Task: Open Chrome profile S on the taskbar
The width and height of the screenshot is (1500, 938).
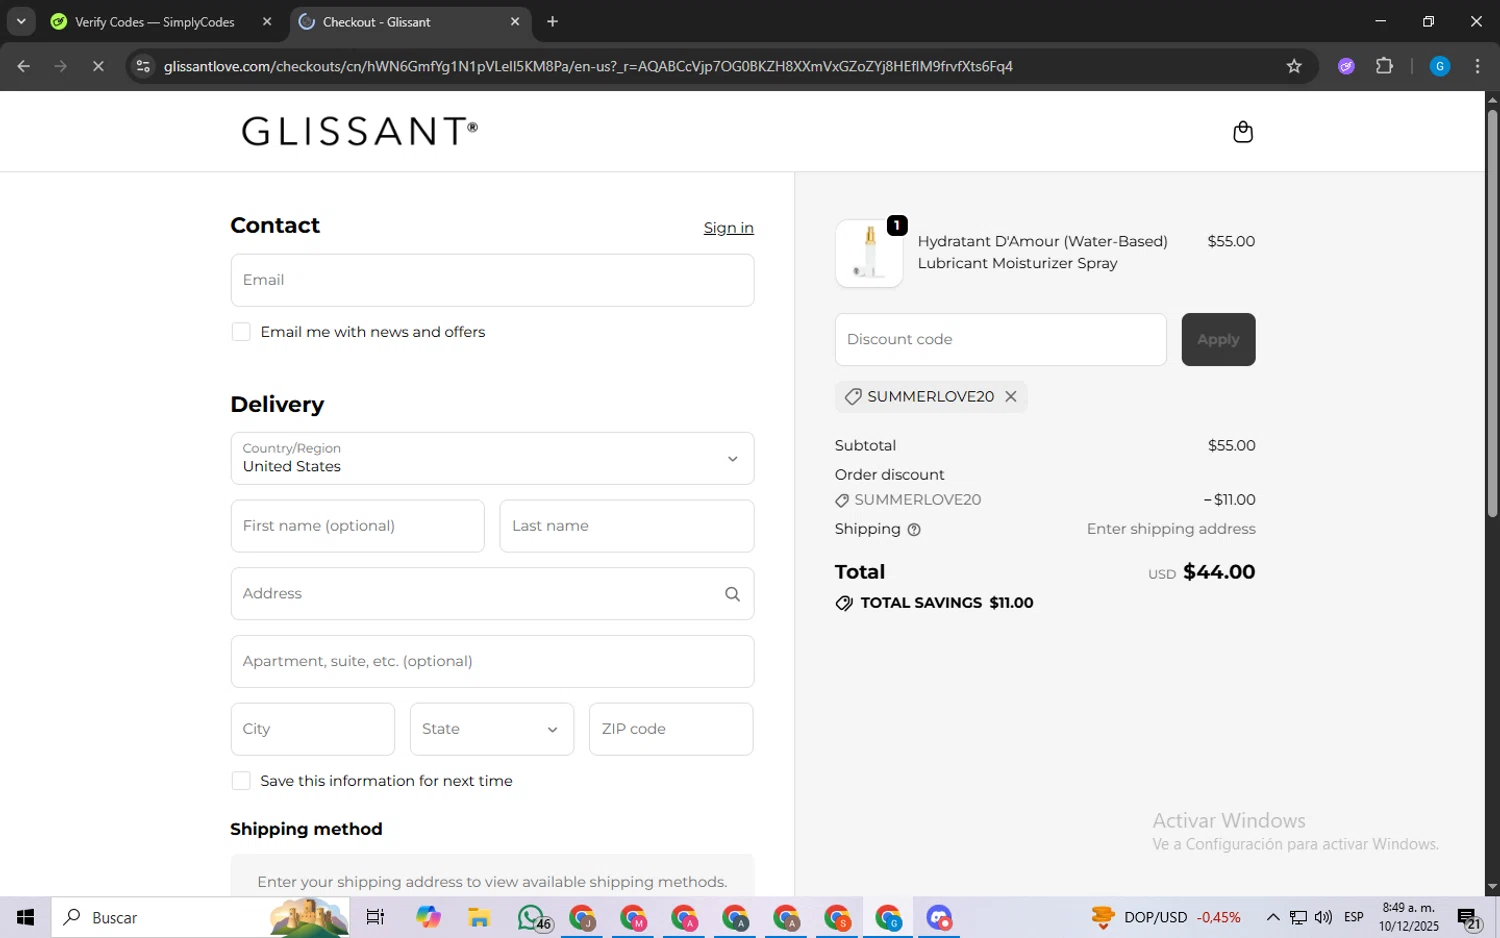Action: coord(837,917)
